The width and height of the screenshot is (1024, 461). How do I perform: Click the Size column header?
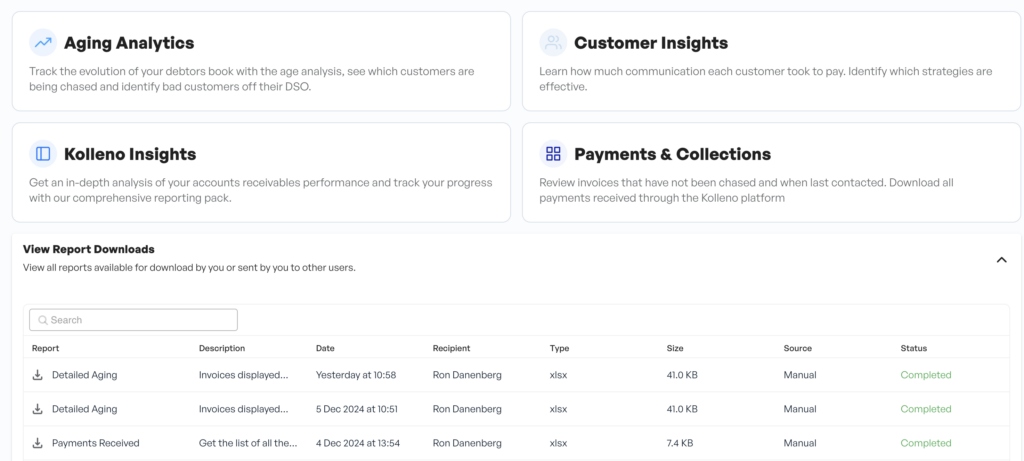(x=675, y=348)
